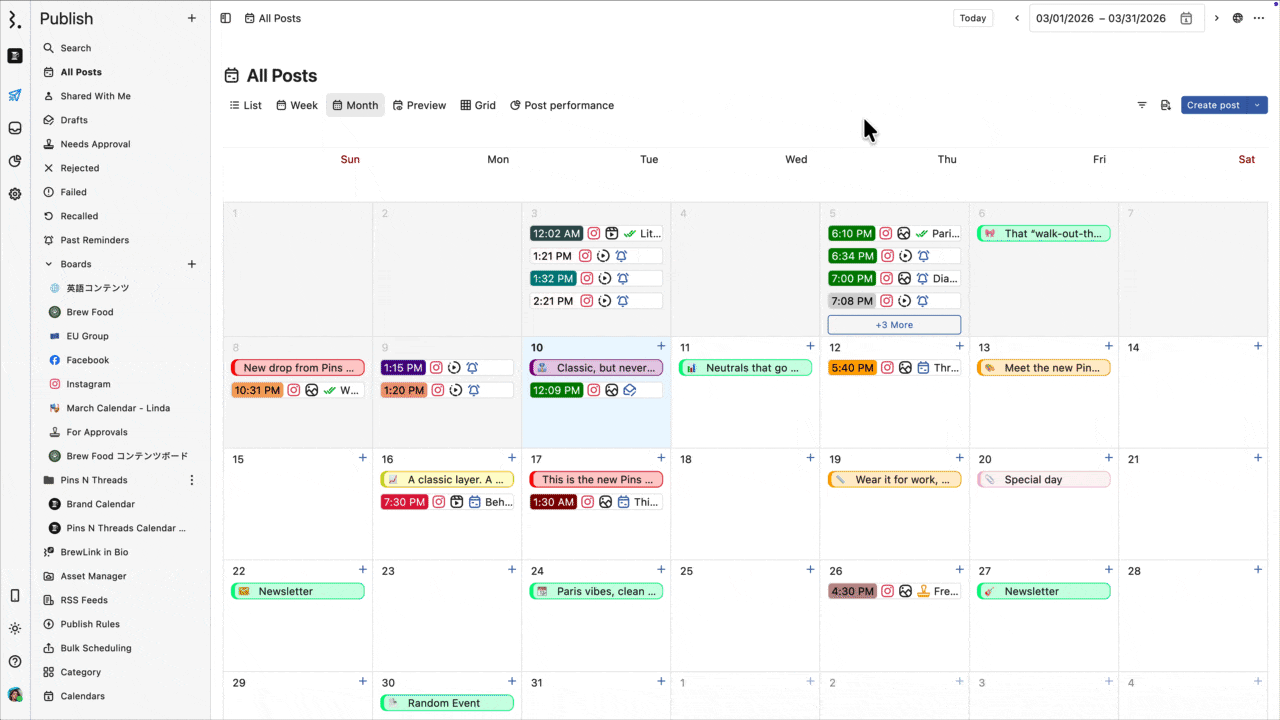Open the three-dot more options menu

1259,18
